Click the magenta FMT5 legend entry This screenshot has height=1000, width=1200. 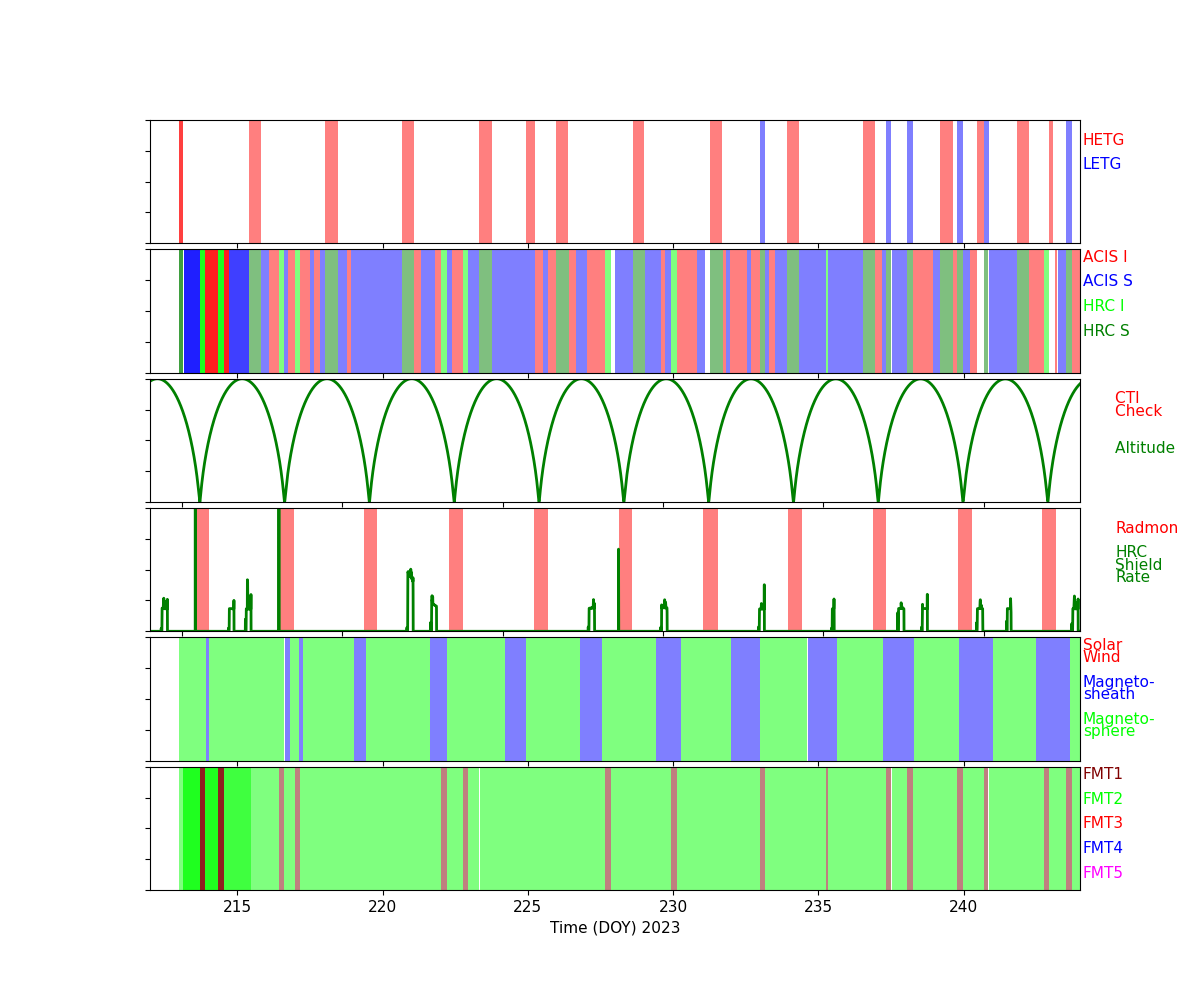[x=1102, y=874]
